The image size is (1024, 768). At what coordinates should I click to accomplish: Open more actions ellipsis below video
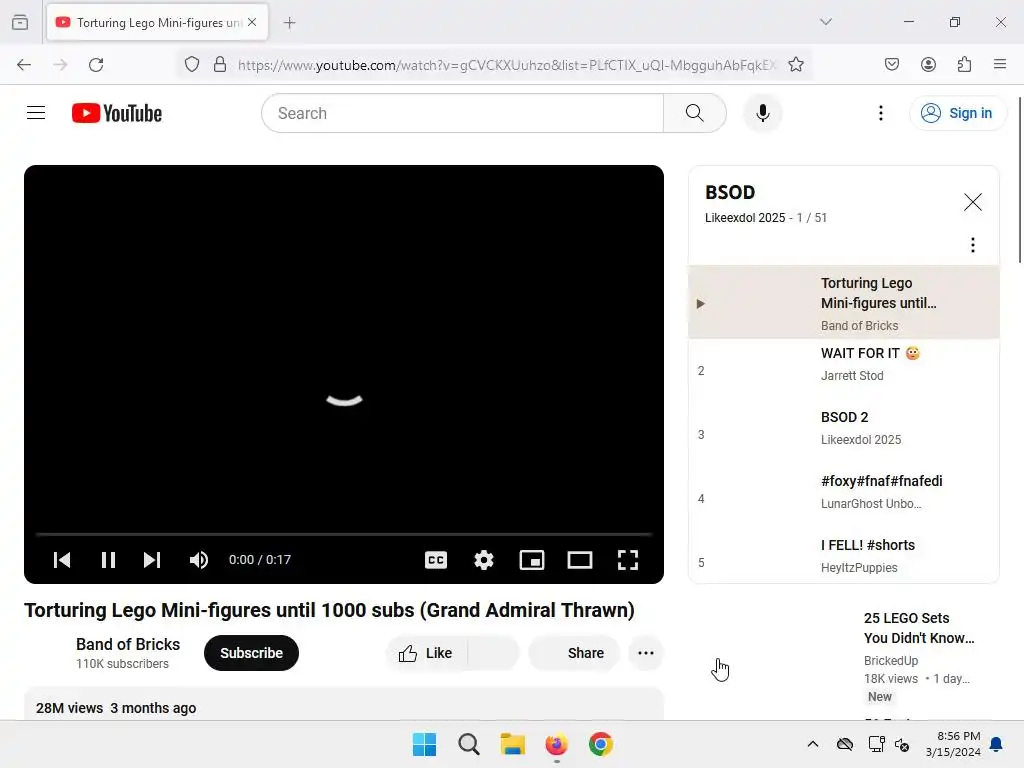(645, 653)
